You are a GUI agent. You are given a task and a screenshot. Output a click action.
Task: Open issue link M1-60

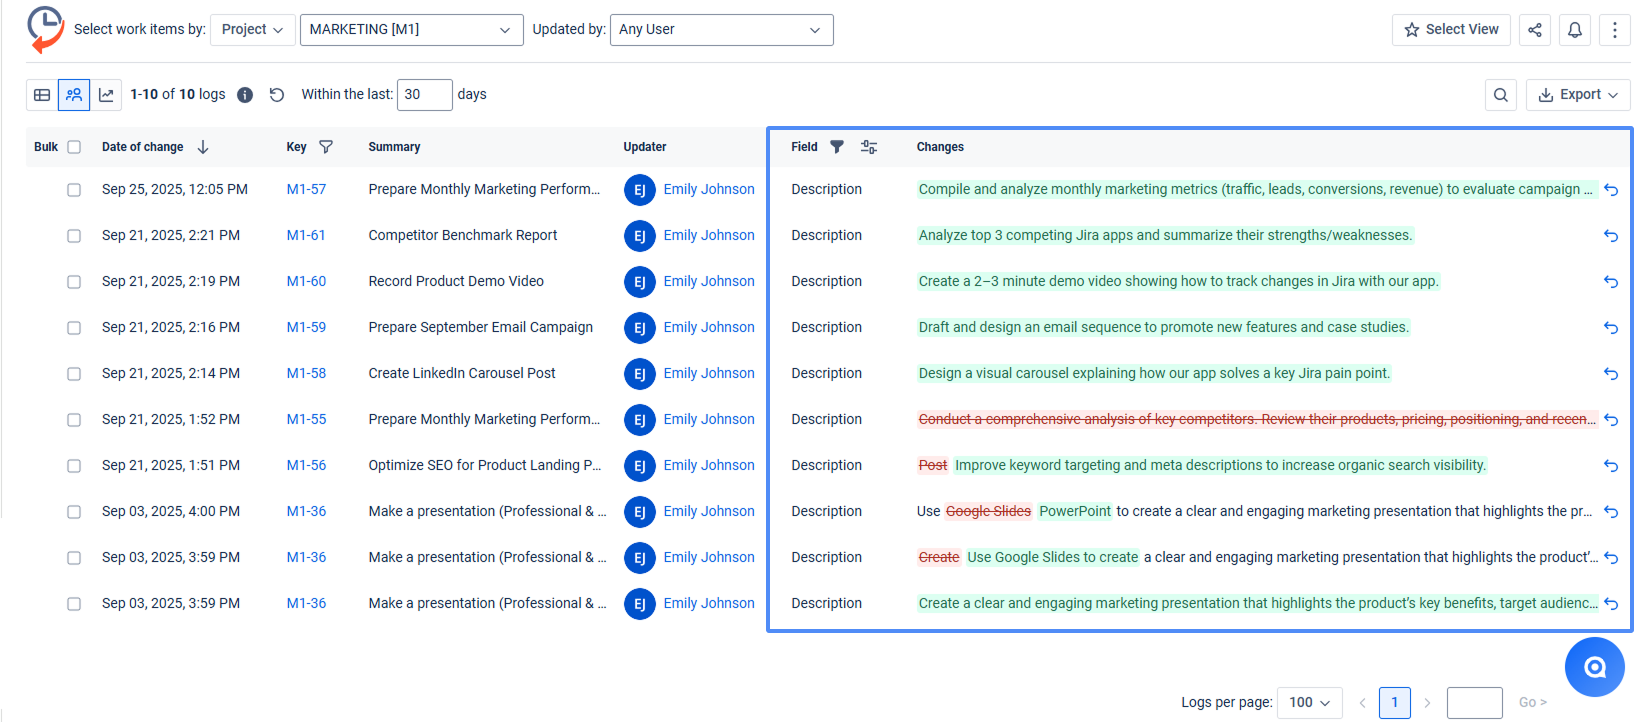point(306,282)
